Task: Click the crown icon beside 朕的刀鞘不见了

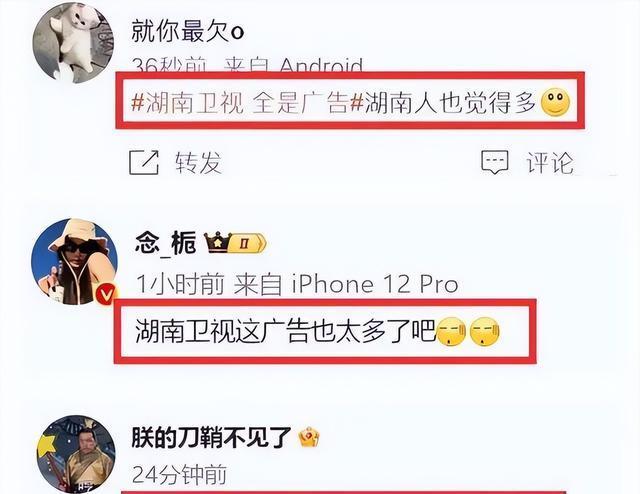Action: 309,437
